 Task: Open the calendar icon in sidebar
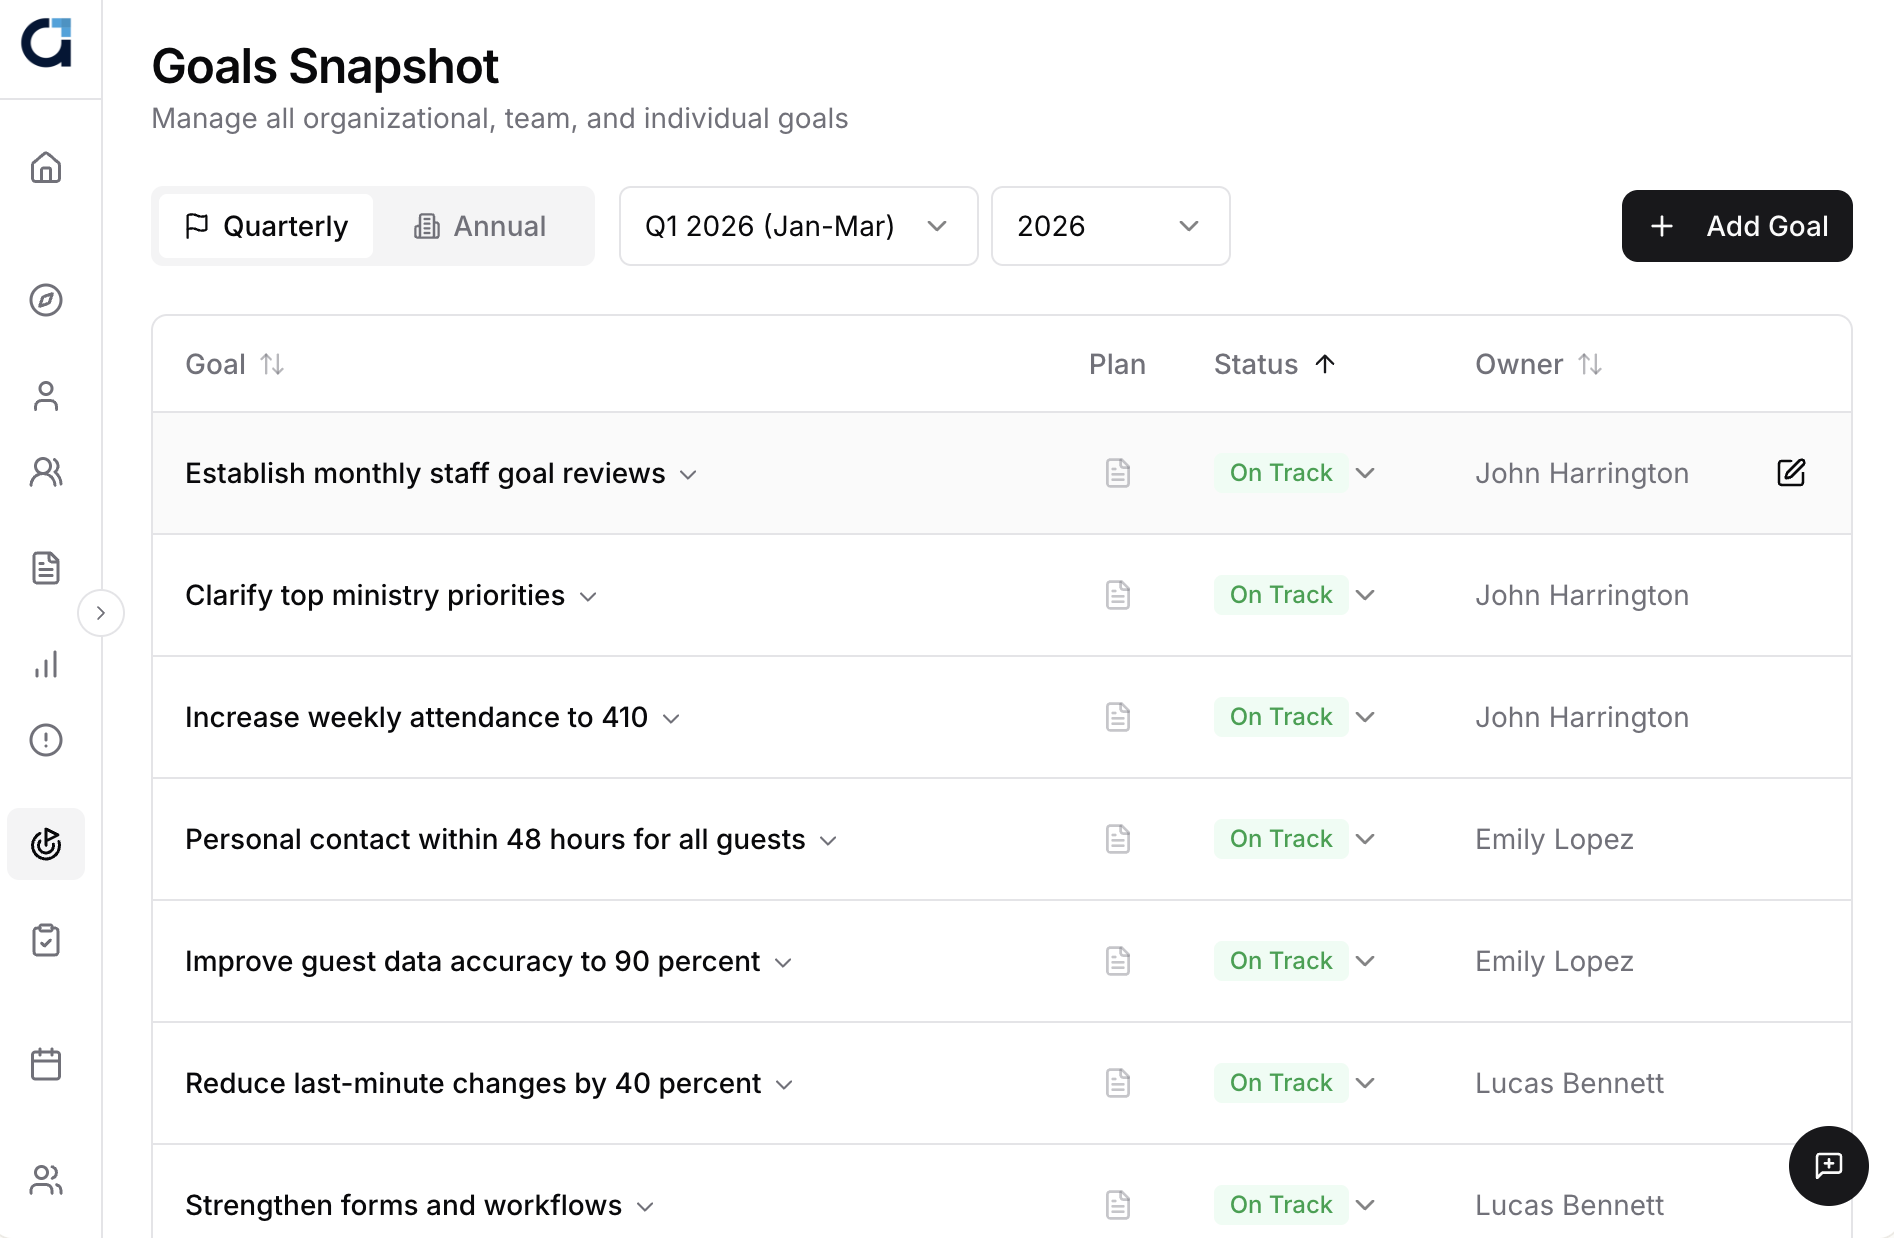click(46, 1064)
